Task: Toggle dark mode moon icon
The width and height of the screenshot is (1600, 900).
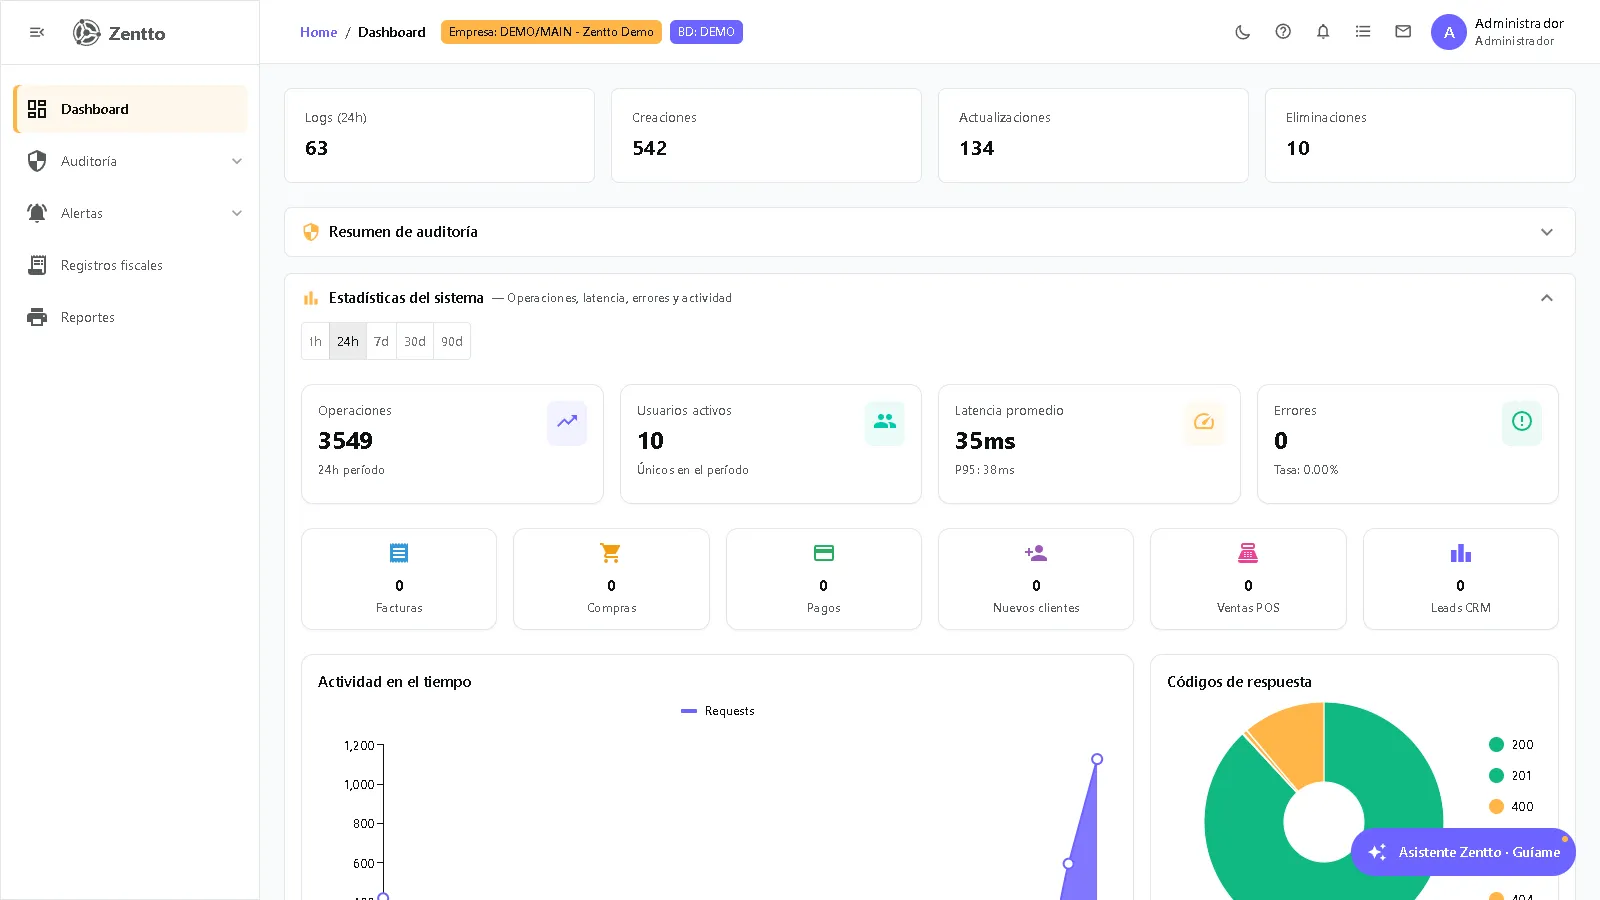Action: [x=1243, y=32]
